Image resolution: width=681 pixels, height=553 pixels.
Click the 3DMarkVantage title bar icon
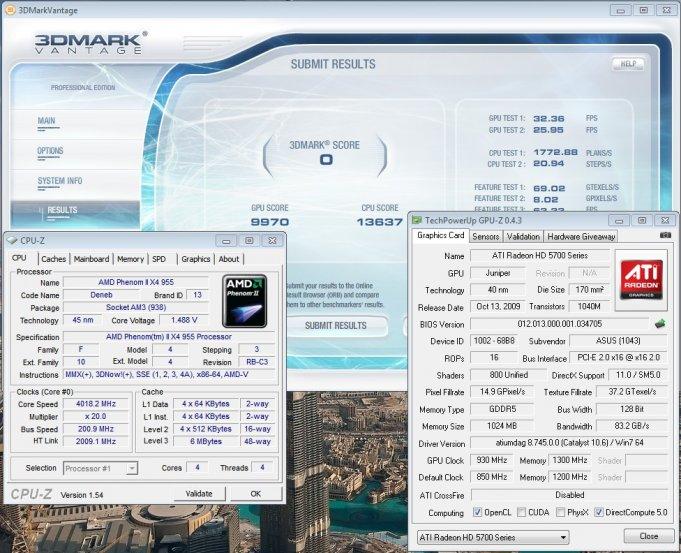coord(10,8)
